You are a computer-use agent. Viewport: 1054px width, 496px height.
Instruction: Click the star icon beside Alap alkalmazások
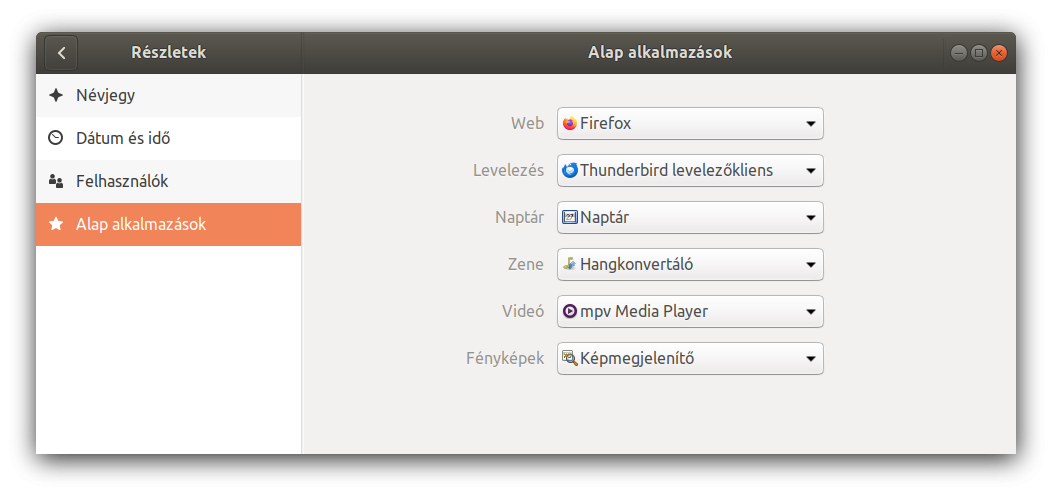[56, 224]
